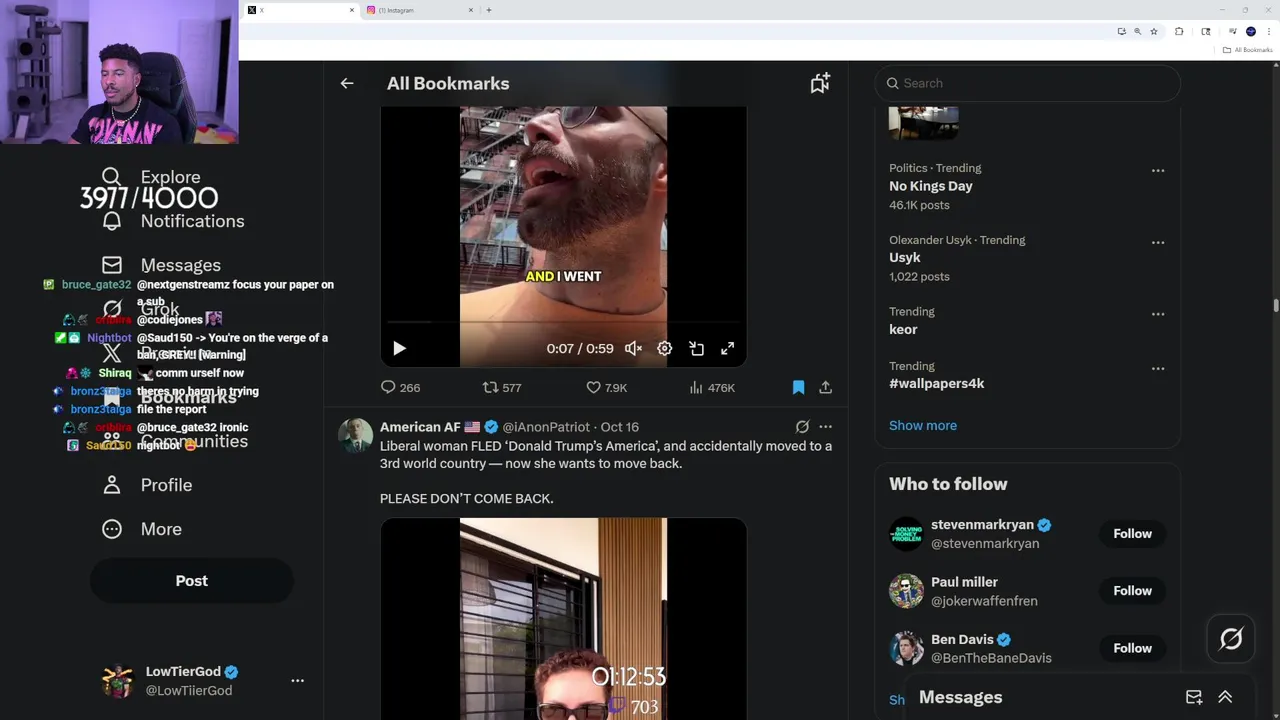The height and width of the screenshot is (720, 1280).
Task: Open video playback settings gear
Action: (665, 348)
